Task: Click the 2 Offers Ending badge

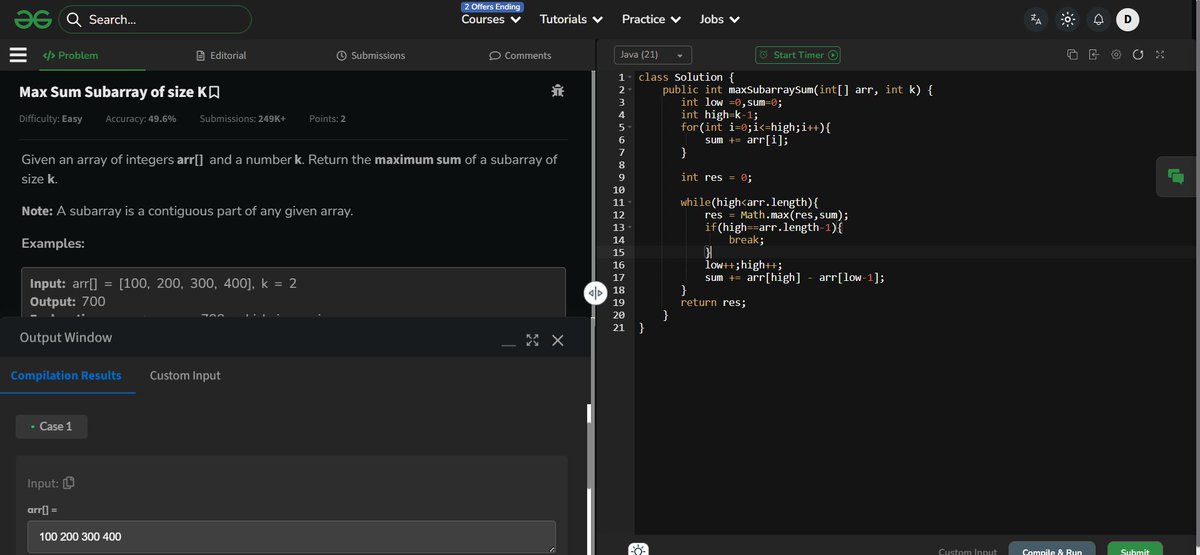Action: point(492,6)
